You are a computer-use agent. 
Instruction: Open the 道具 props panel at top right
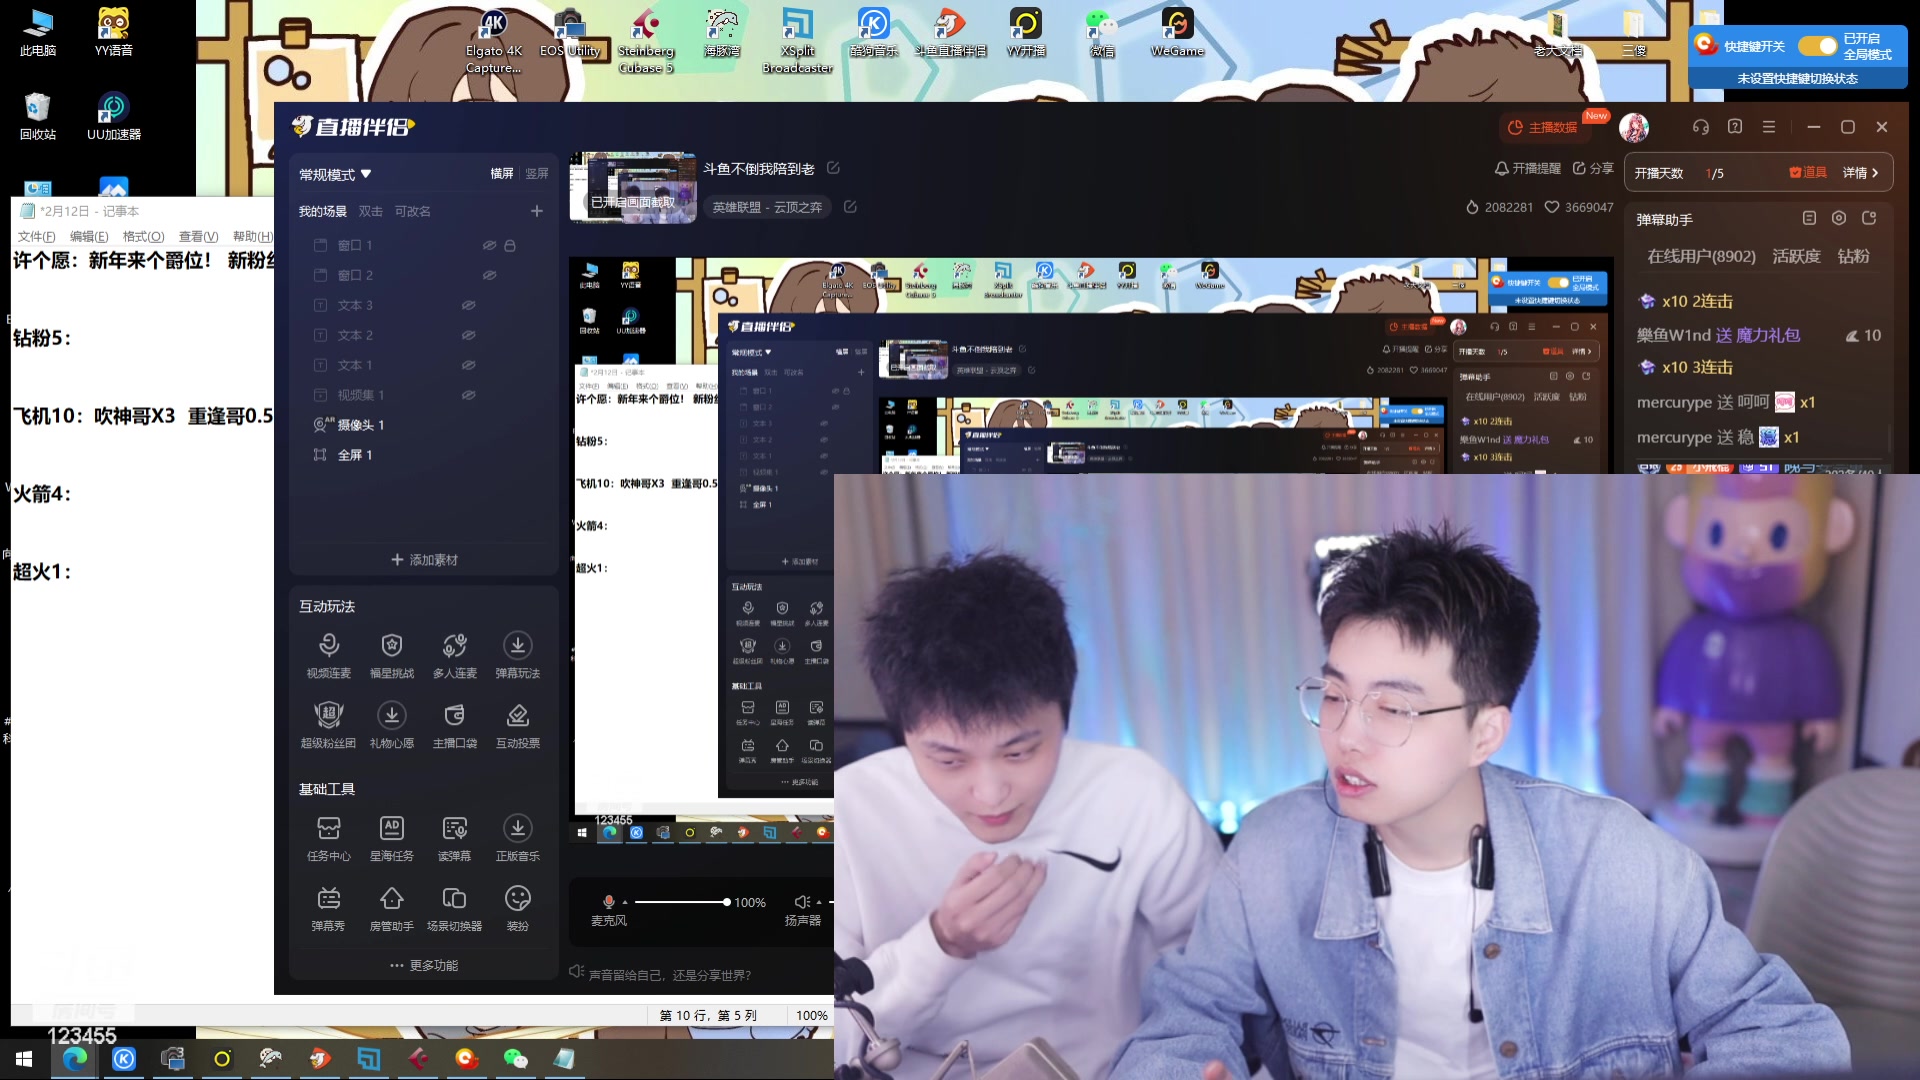click(x=1807, y=172)
